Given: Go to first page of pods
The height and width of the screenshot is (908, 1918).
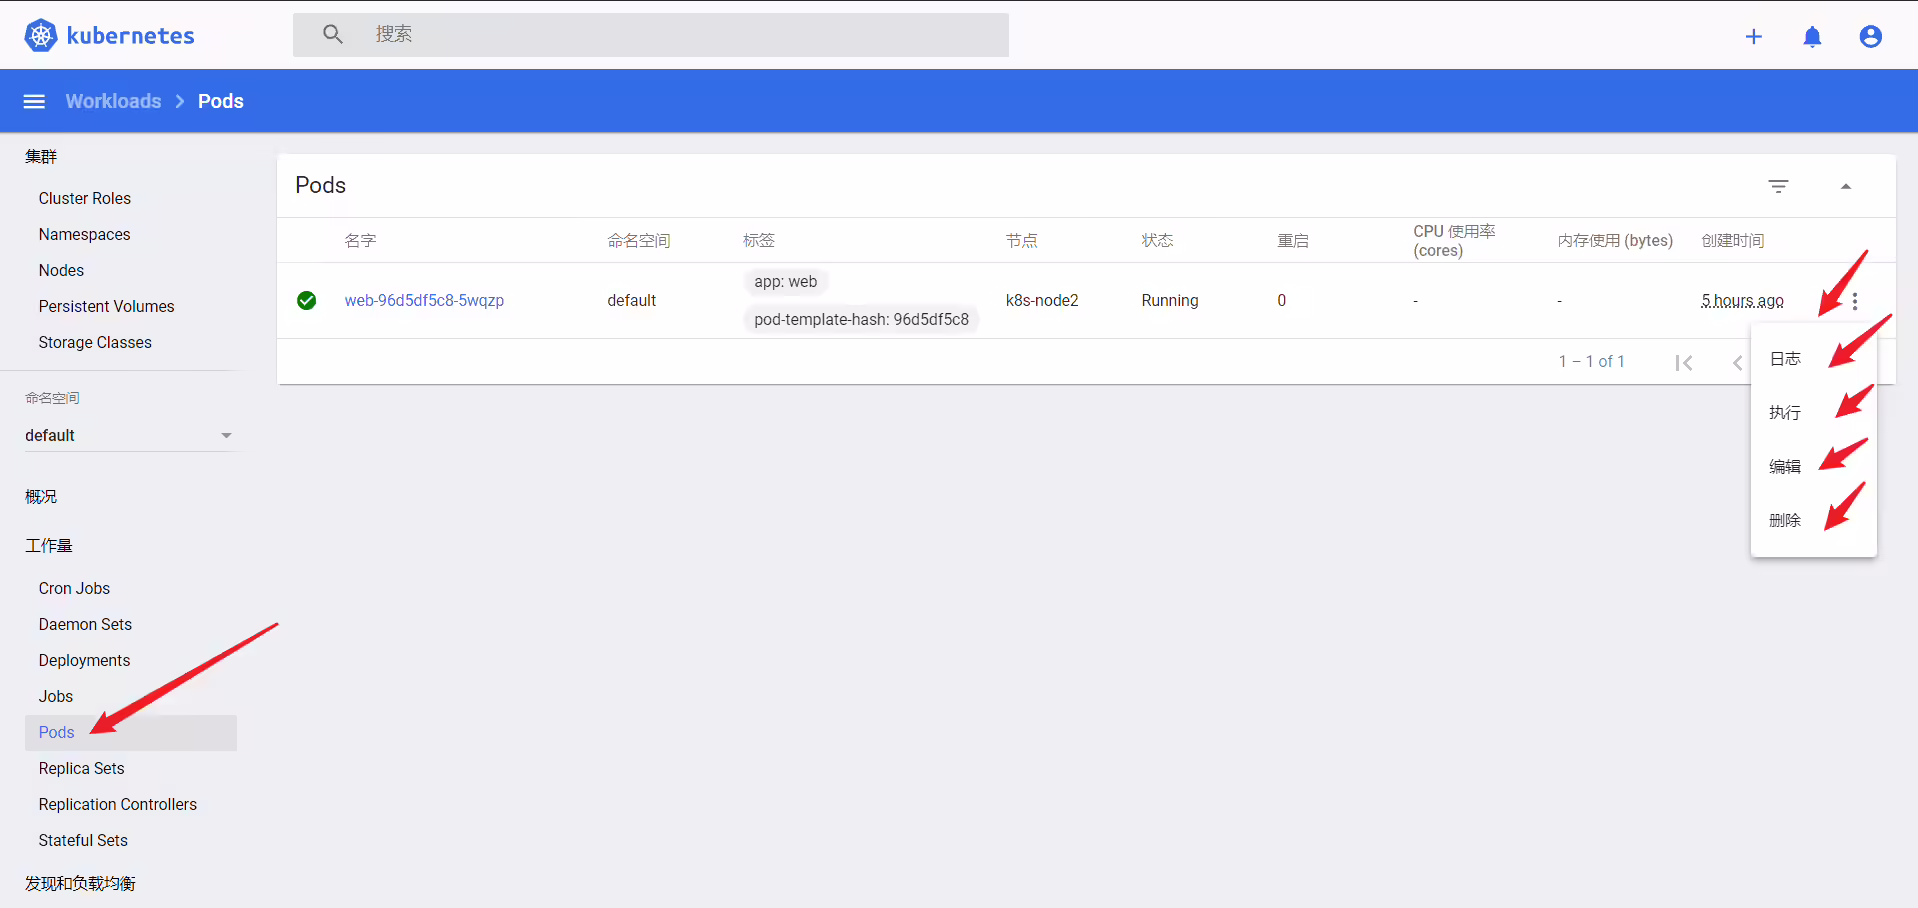Looking at the screenshot, I should 1684,363.
